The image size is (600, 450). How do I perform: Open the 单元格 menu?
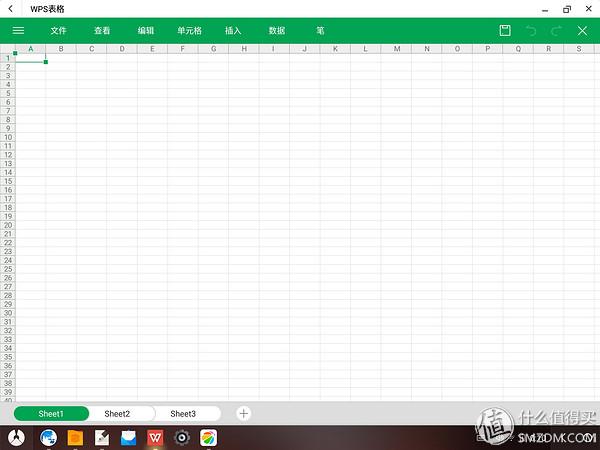coord(189,31)
